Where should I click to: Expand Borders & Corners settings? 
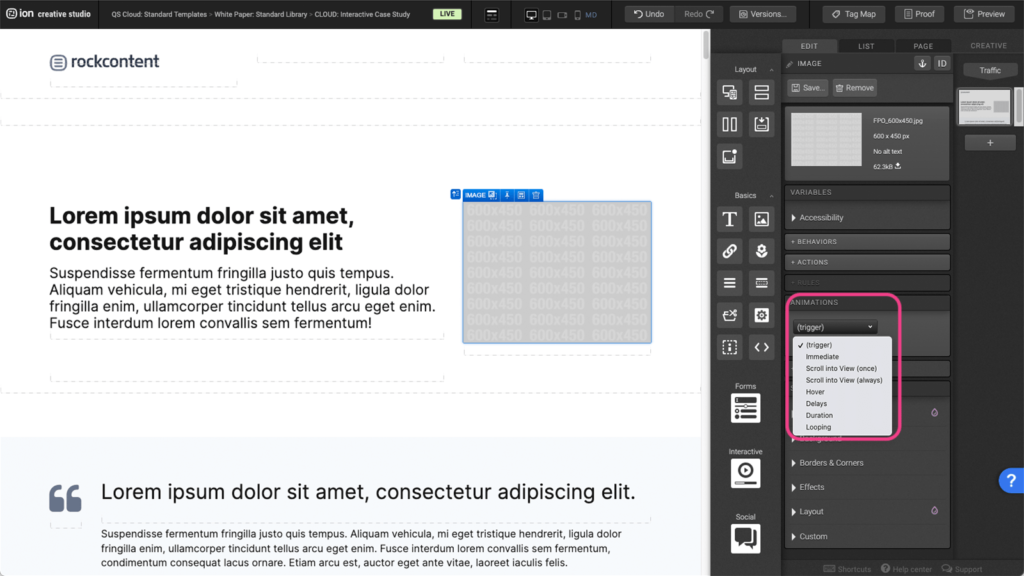[830, 463]
